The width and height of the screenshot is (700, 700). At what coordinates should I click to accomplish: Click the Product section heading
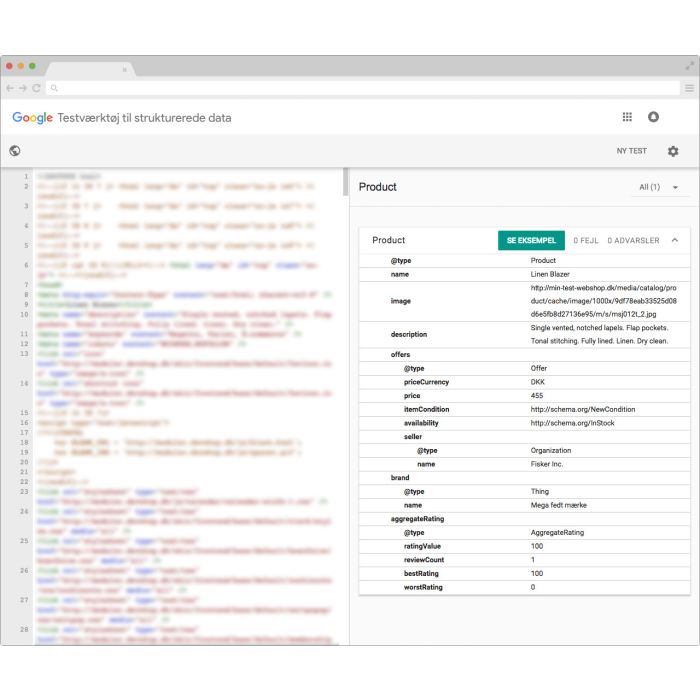(378, 187)
